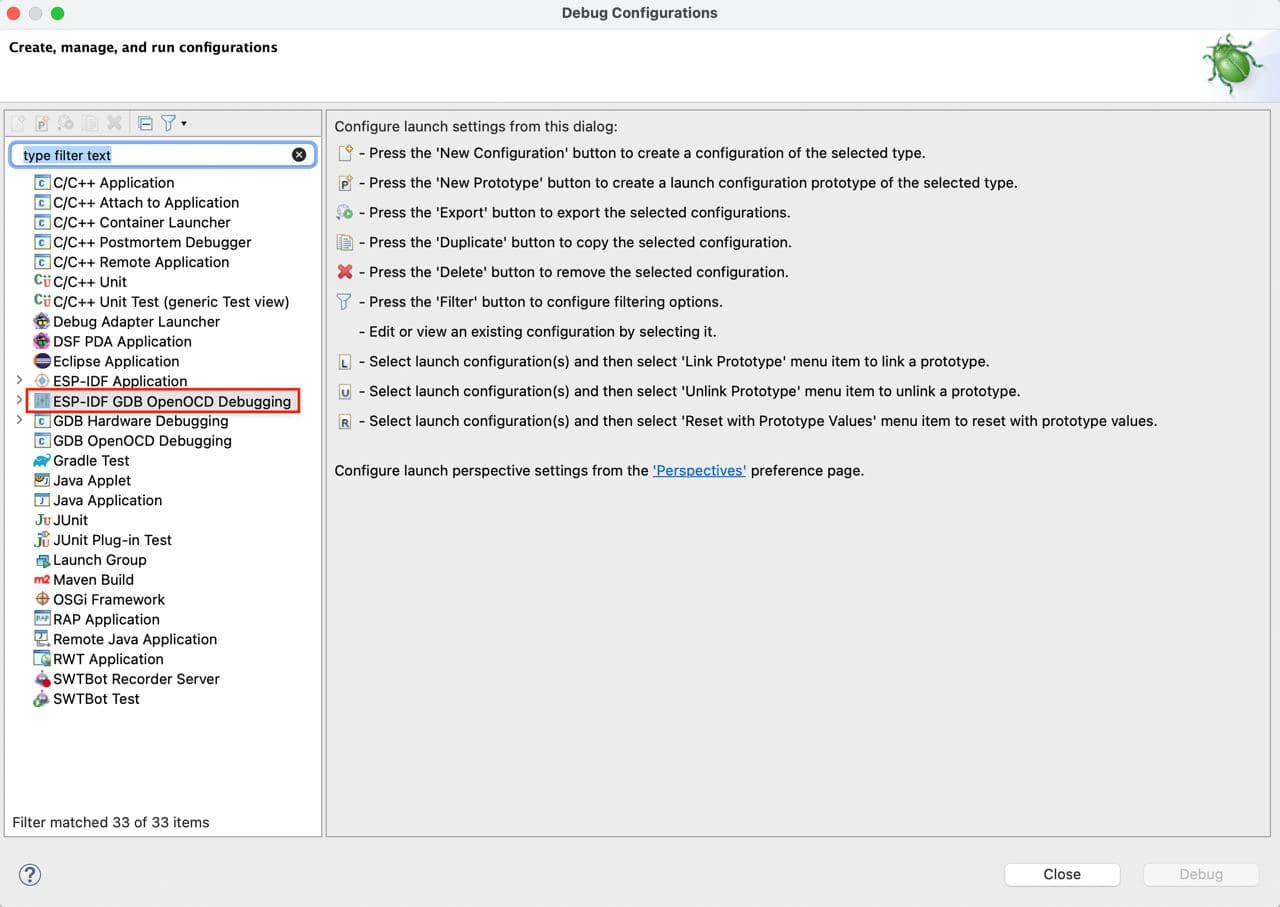Screen dimensions: 1280x907
Task: Expand the ESP-IDF Application tree node
Action: tap(19, 381)
